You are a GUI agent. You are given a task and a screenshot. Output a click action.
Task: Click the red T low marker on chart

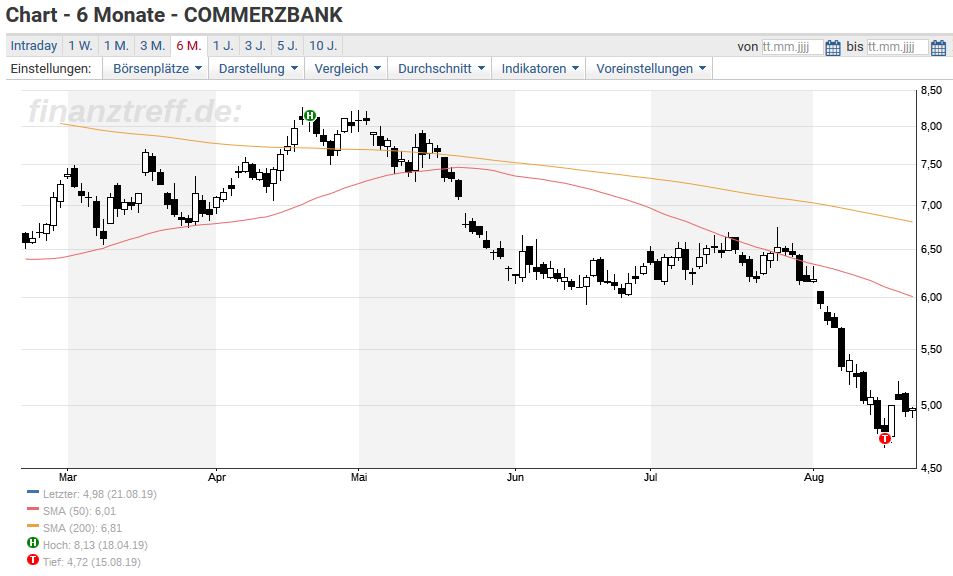[x=885, y=438]
